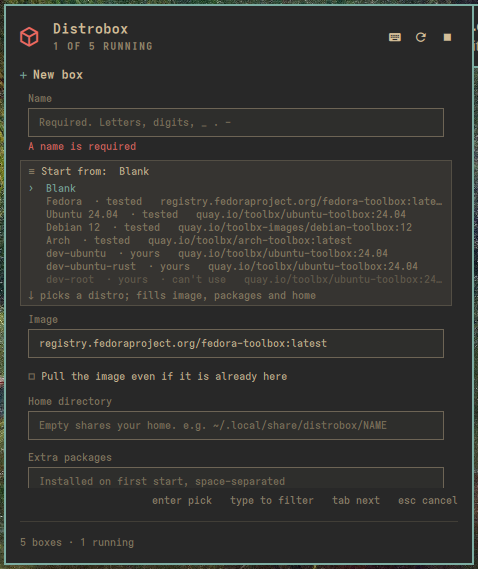Image resolution: width=478 pixels, height=569 pixels.
Task: Pick the Ubuntu 24.04 tested template
Action: 236,214
